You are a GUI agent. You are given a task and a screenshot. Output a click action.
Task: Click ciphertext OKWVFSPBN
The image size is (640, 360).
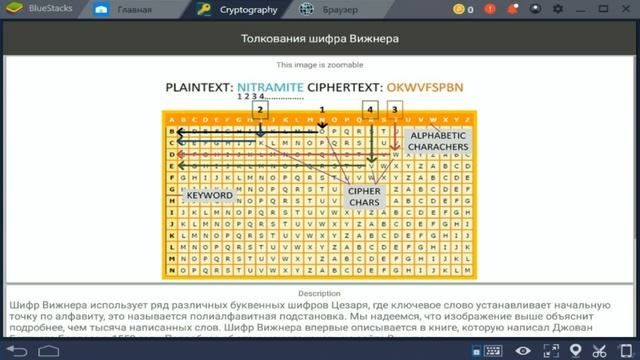pos(425,87)
